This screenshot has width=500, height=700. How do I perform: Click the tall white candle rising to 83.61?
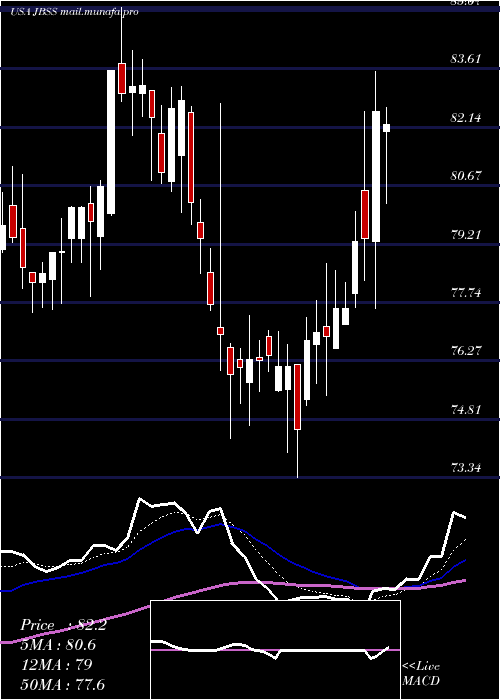coord(111,142)
